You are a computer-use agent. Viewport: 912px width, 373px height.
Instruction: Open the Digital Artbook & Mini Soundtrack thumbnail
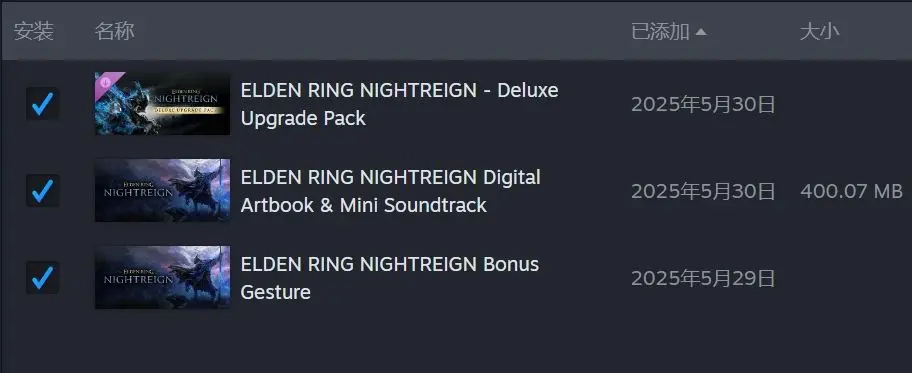(x=162, y=190)
